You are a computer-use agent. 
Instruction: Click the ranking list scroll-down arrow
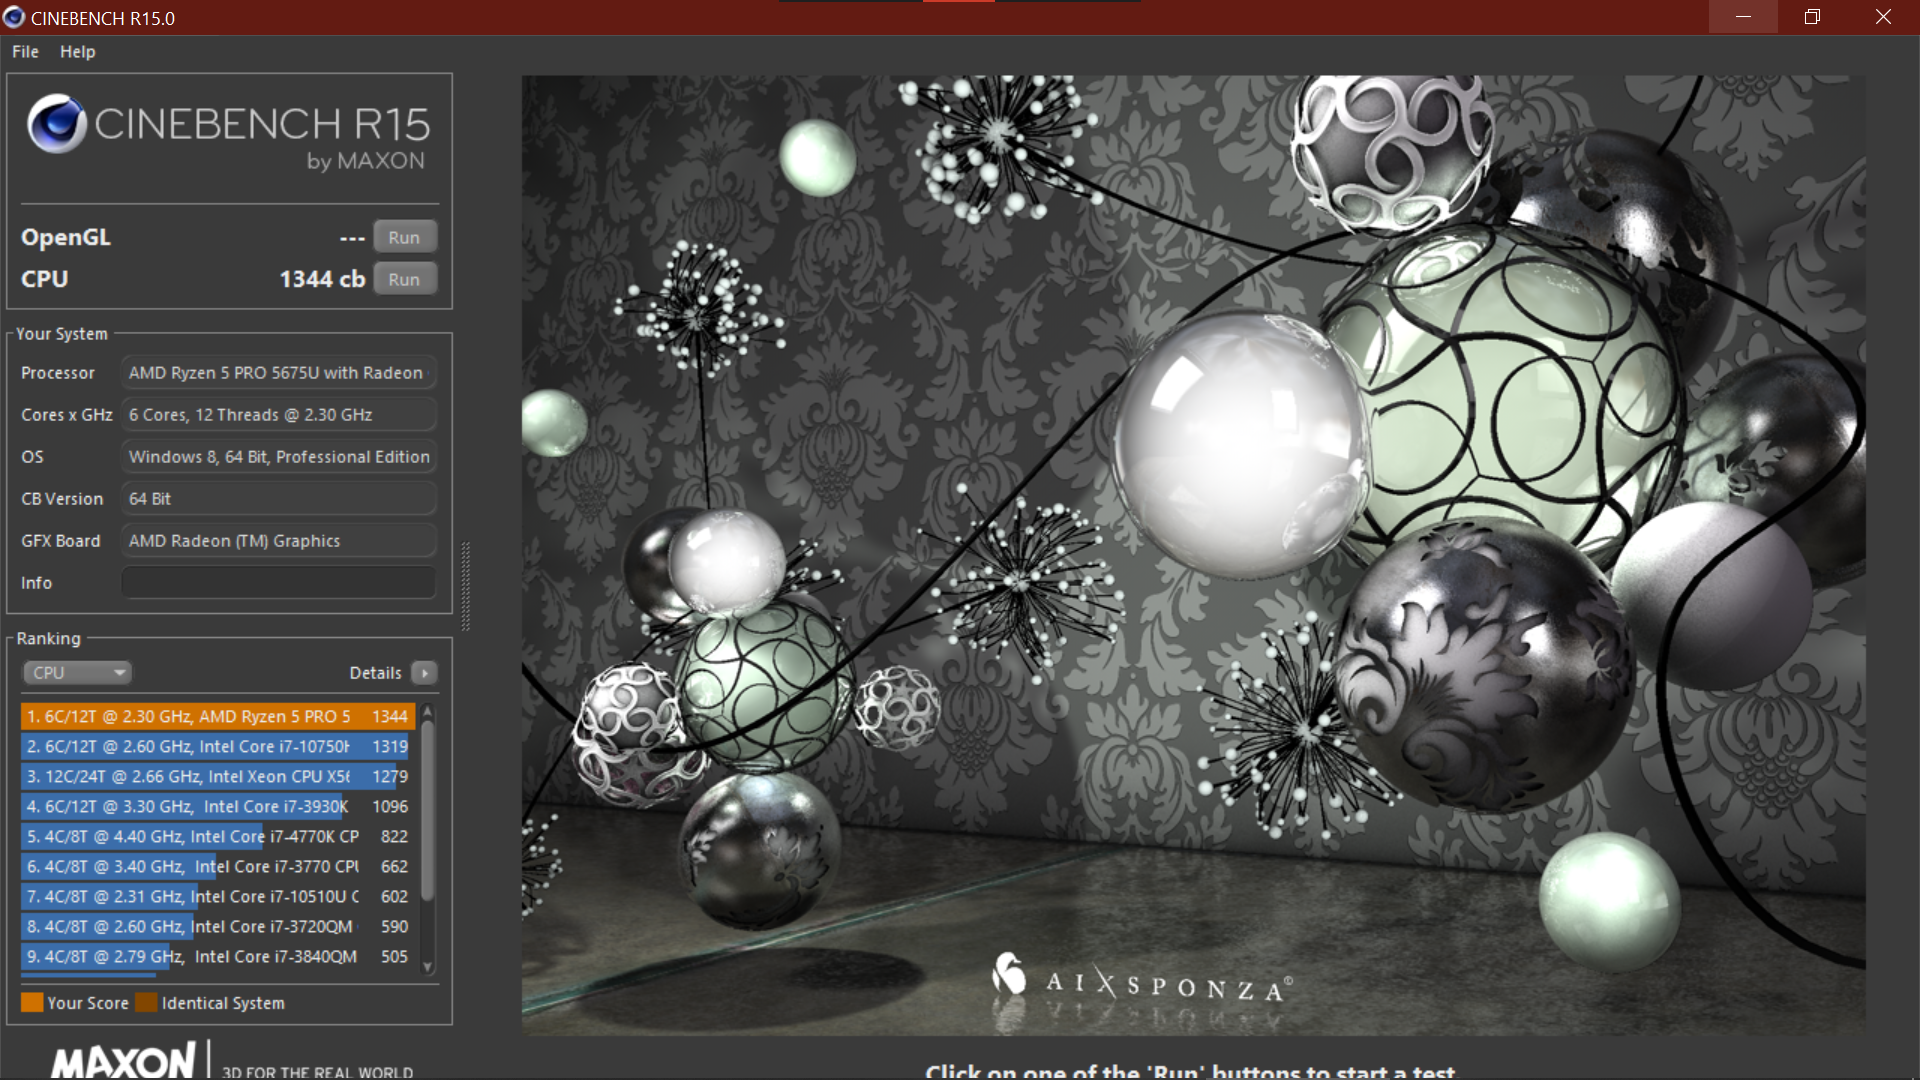(428, 967)
